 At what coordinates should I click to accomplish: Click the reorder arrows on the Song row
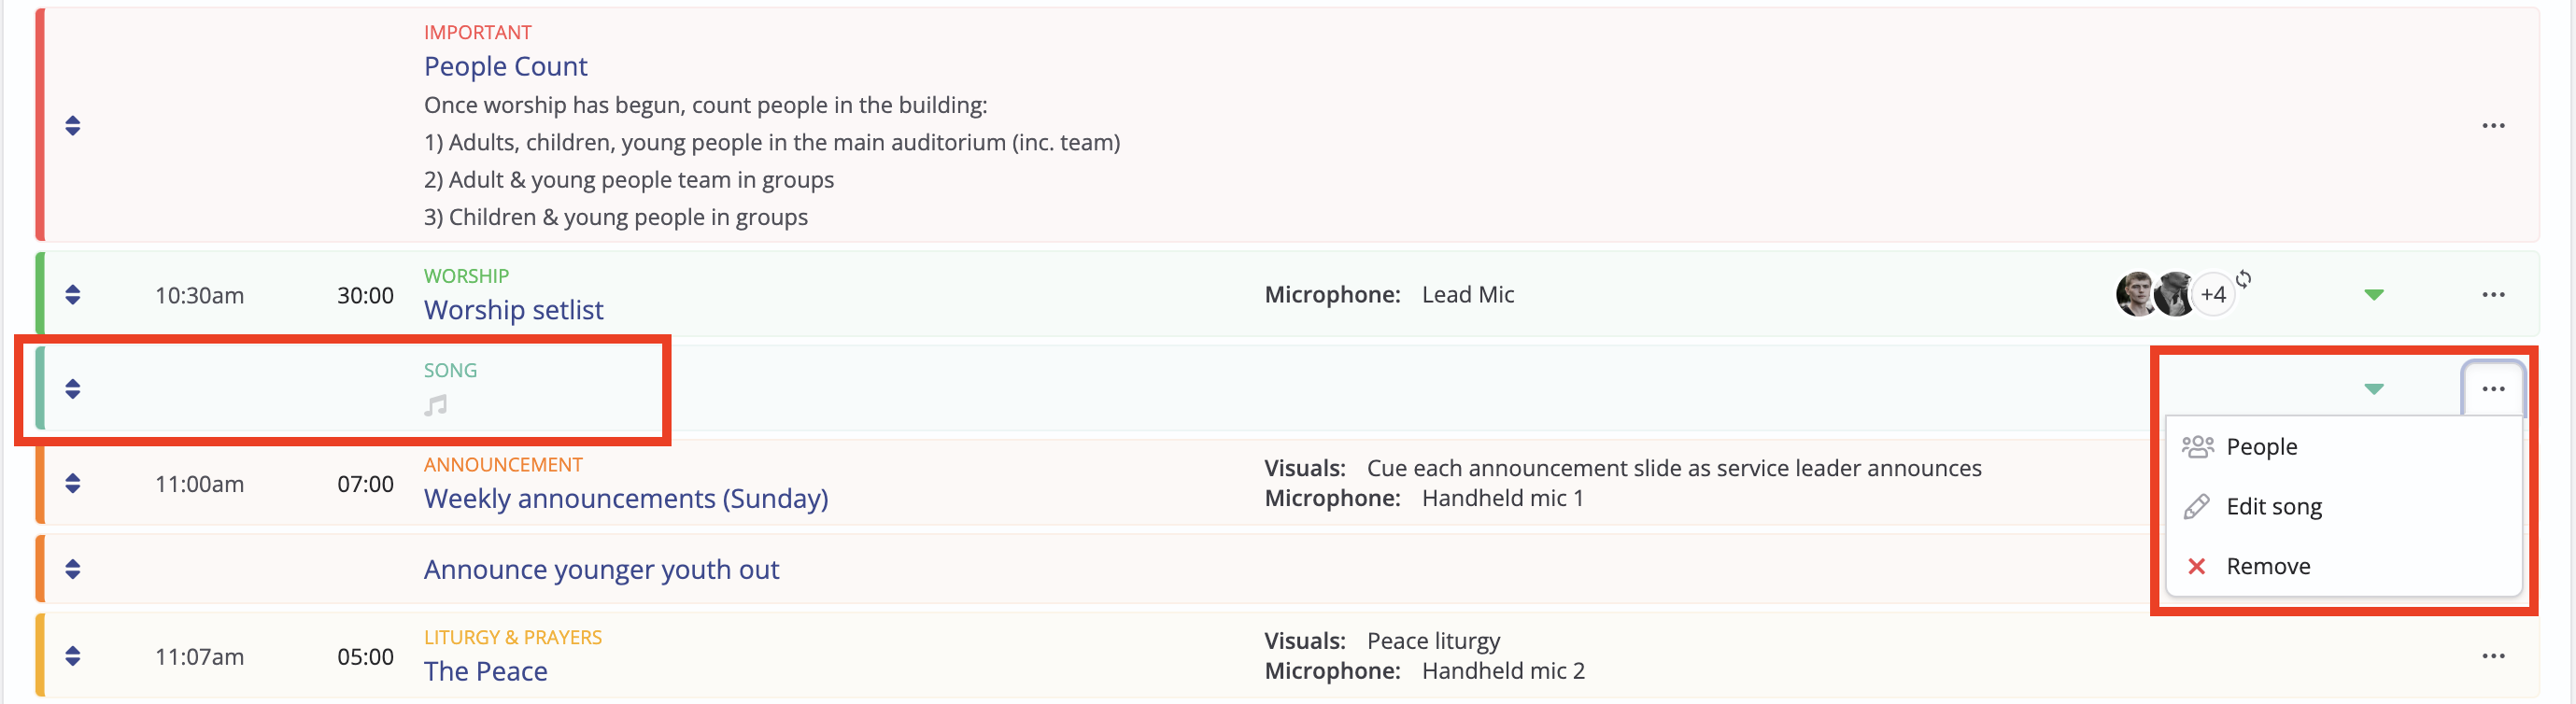point(73,389)
